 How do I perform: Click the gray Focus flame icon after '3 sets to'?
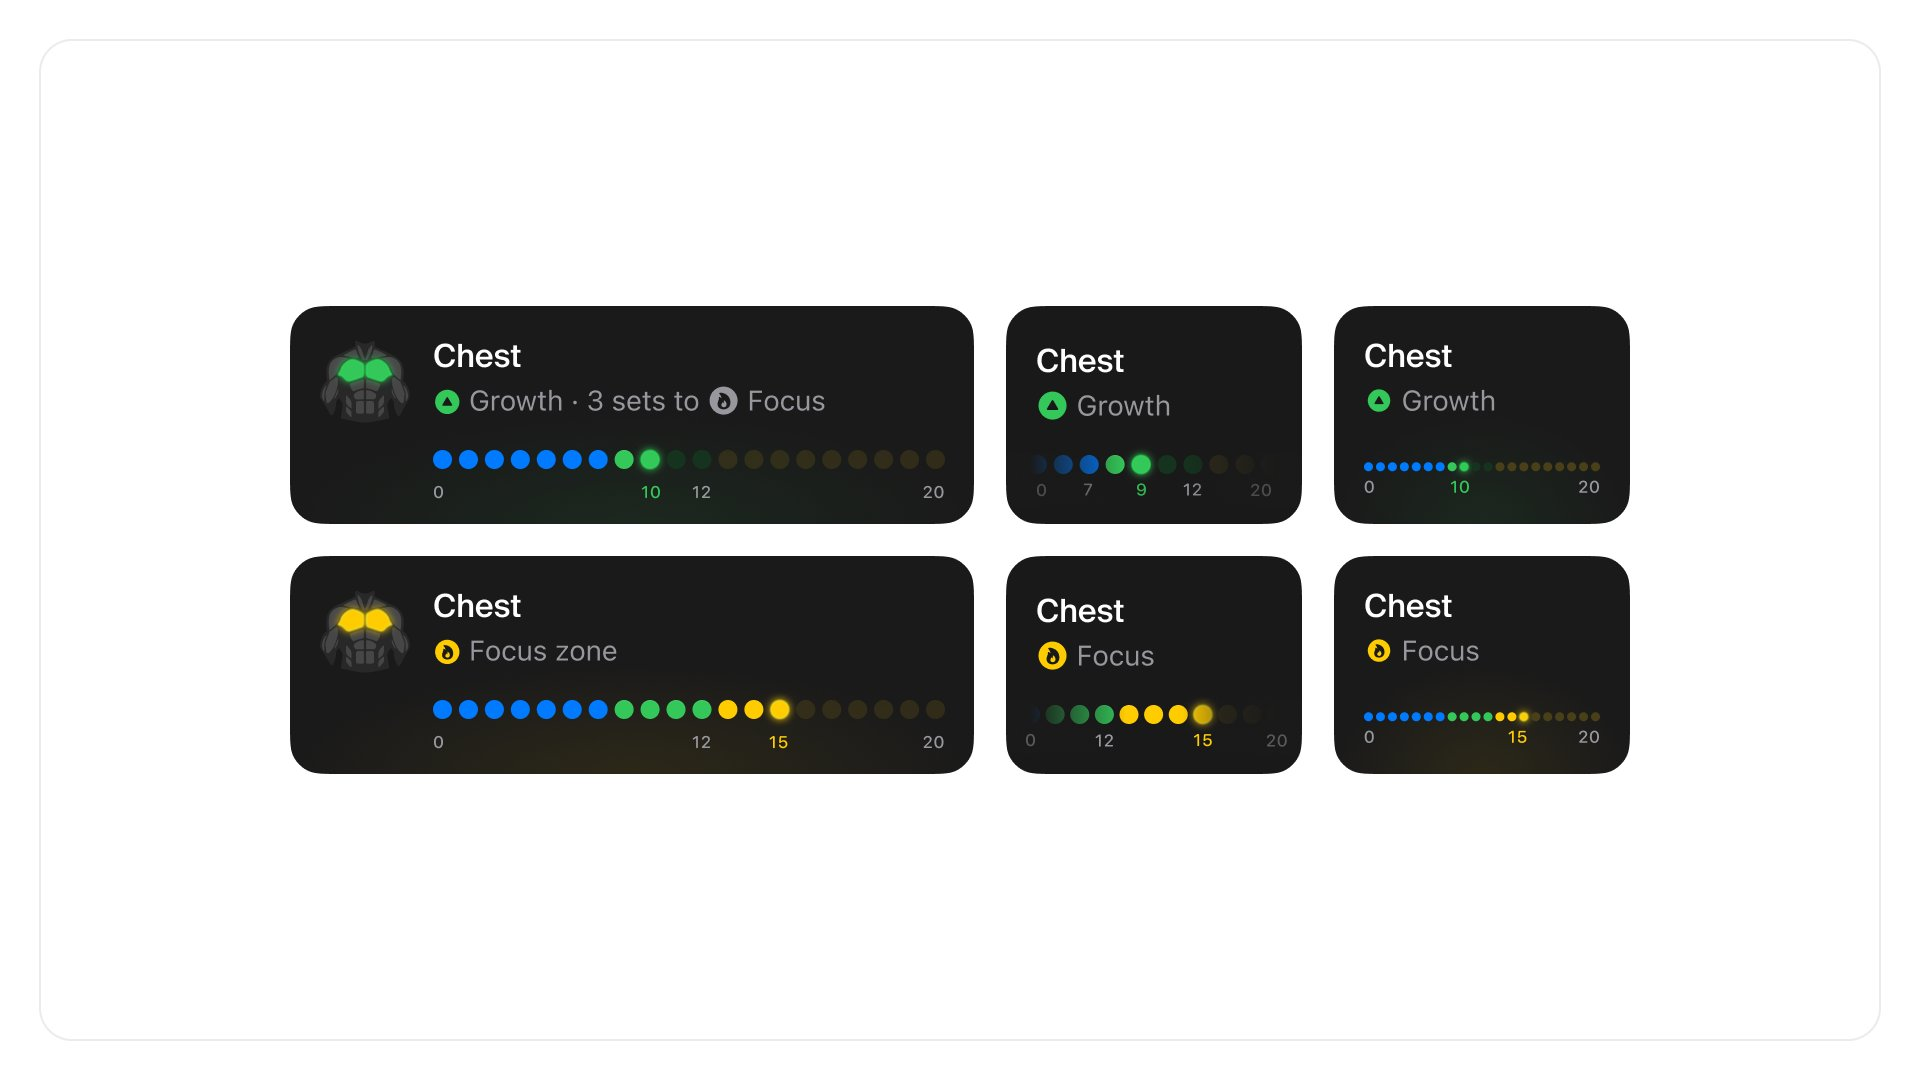723,401
